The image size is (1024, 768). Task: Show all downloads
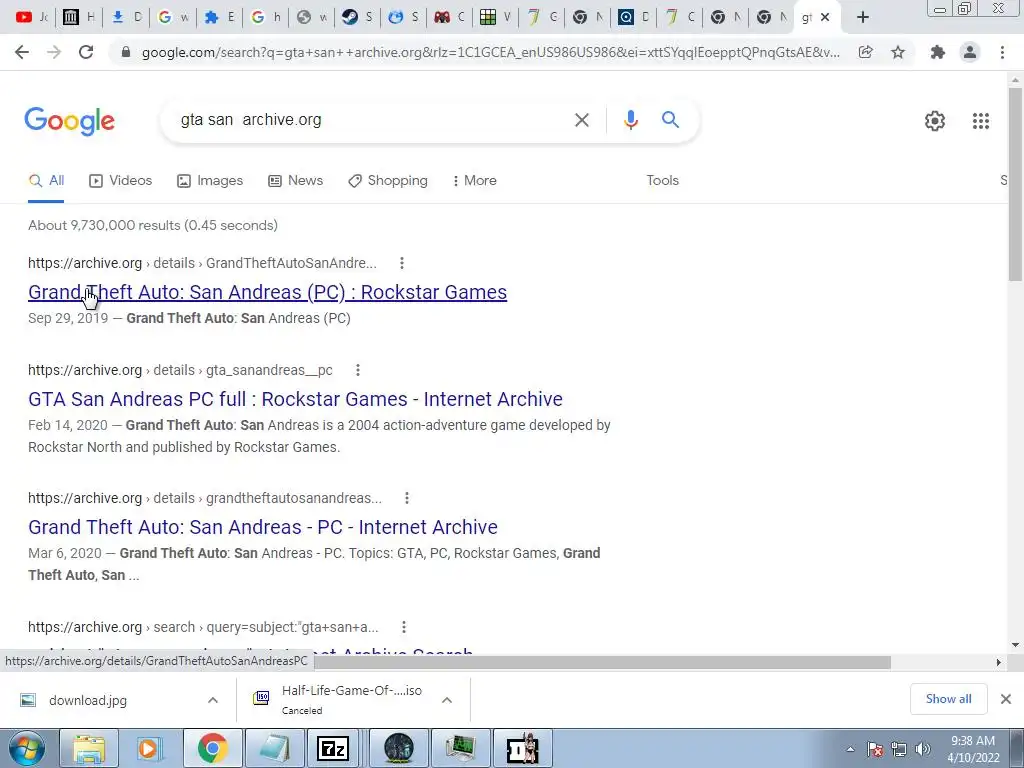948,699
